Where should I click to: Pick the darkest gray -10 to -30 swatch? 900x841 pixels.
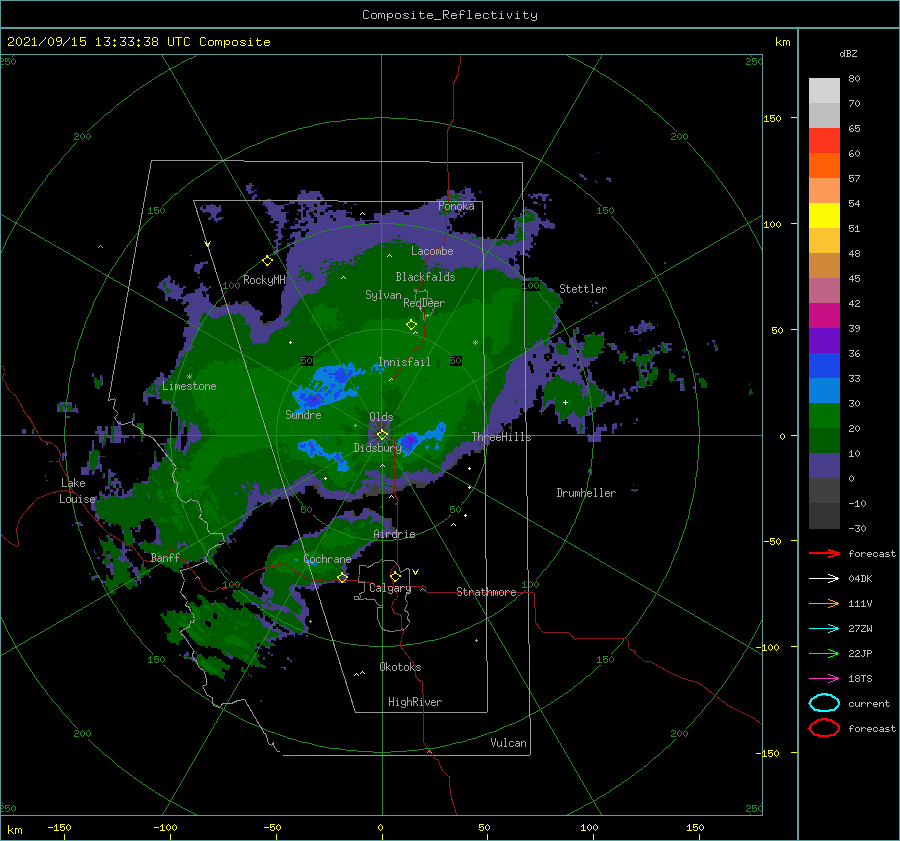point(824,516)
